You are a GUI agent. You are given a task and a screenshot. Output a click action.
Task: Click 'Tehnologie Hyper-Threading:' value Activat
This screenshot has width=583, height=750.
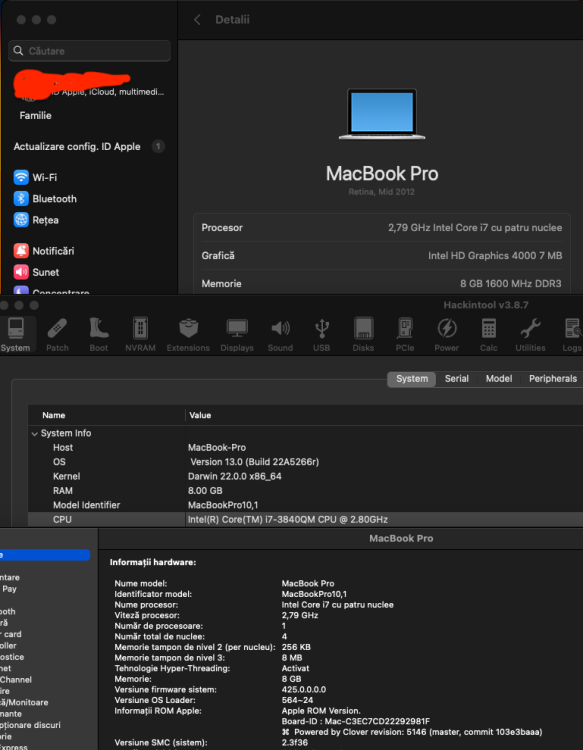tap(295, 668)
